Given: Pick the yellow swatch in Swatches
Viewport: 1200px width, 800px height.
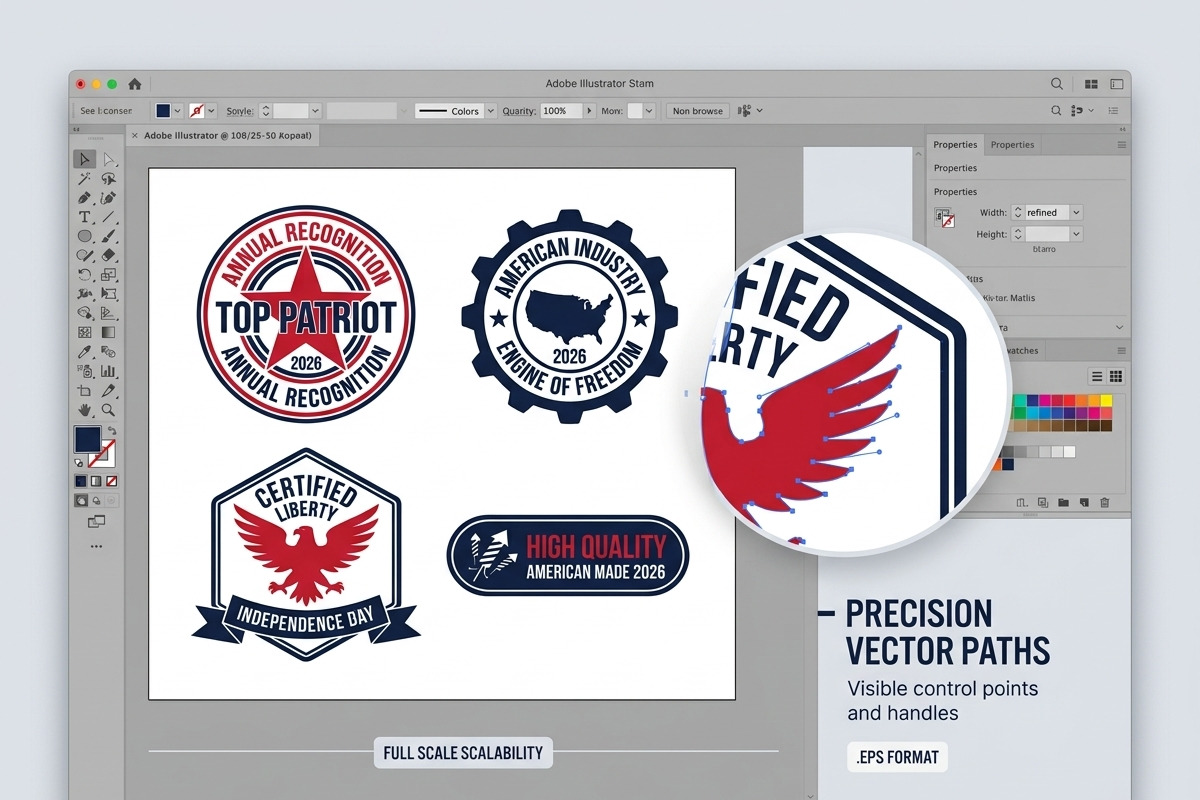Looking at the screenshot, I should coord(1106,400).
